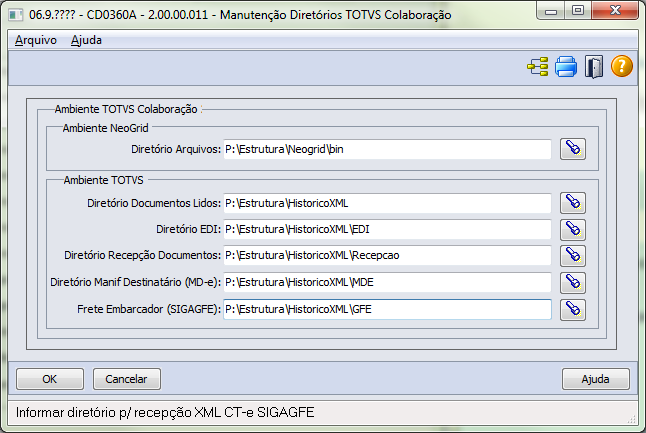The width and height of the screenshot is (646, 433).
Task: Click the window title bar text
Action: (x=240, y=15)
